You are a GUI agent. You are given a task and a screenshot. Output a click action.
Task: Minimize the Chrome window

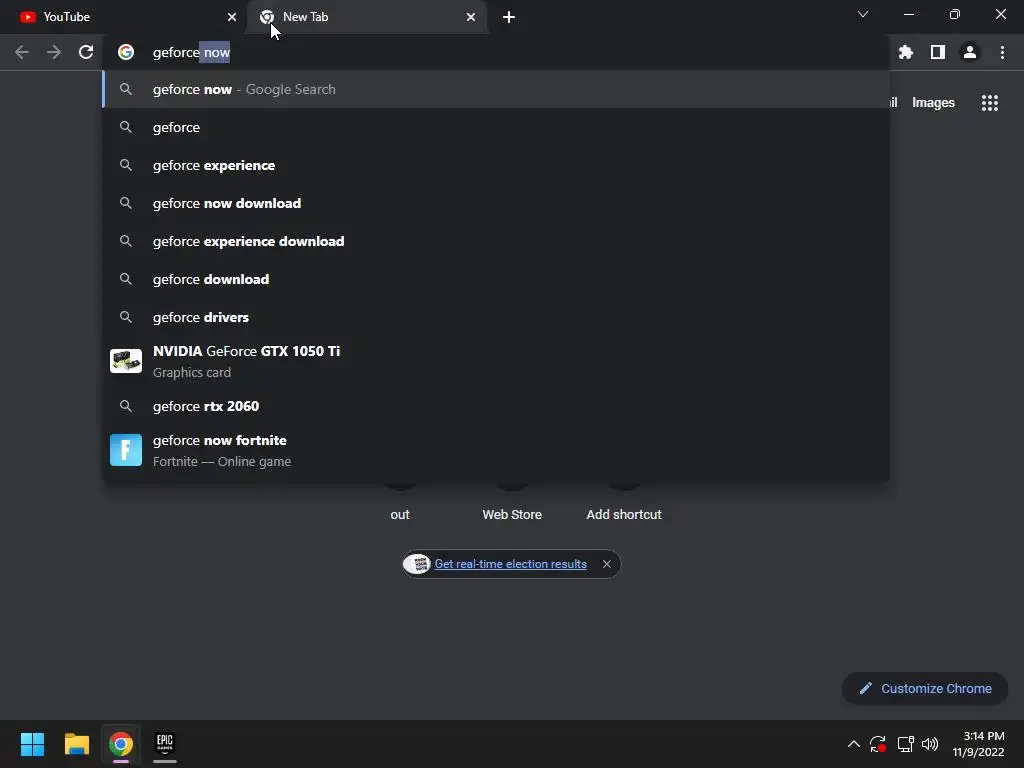click(x=908, y=14)
